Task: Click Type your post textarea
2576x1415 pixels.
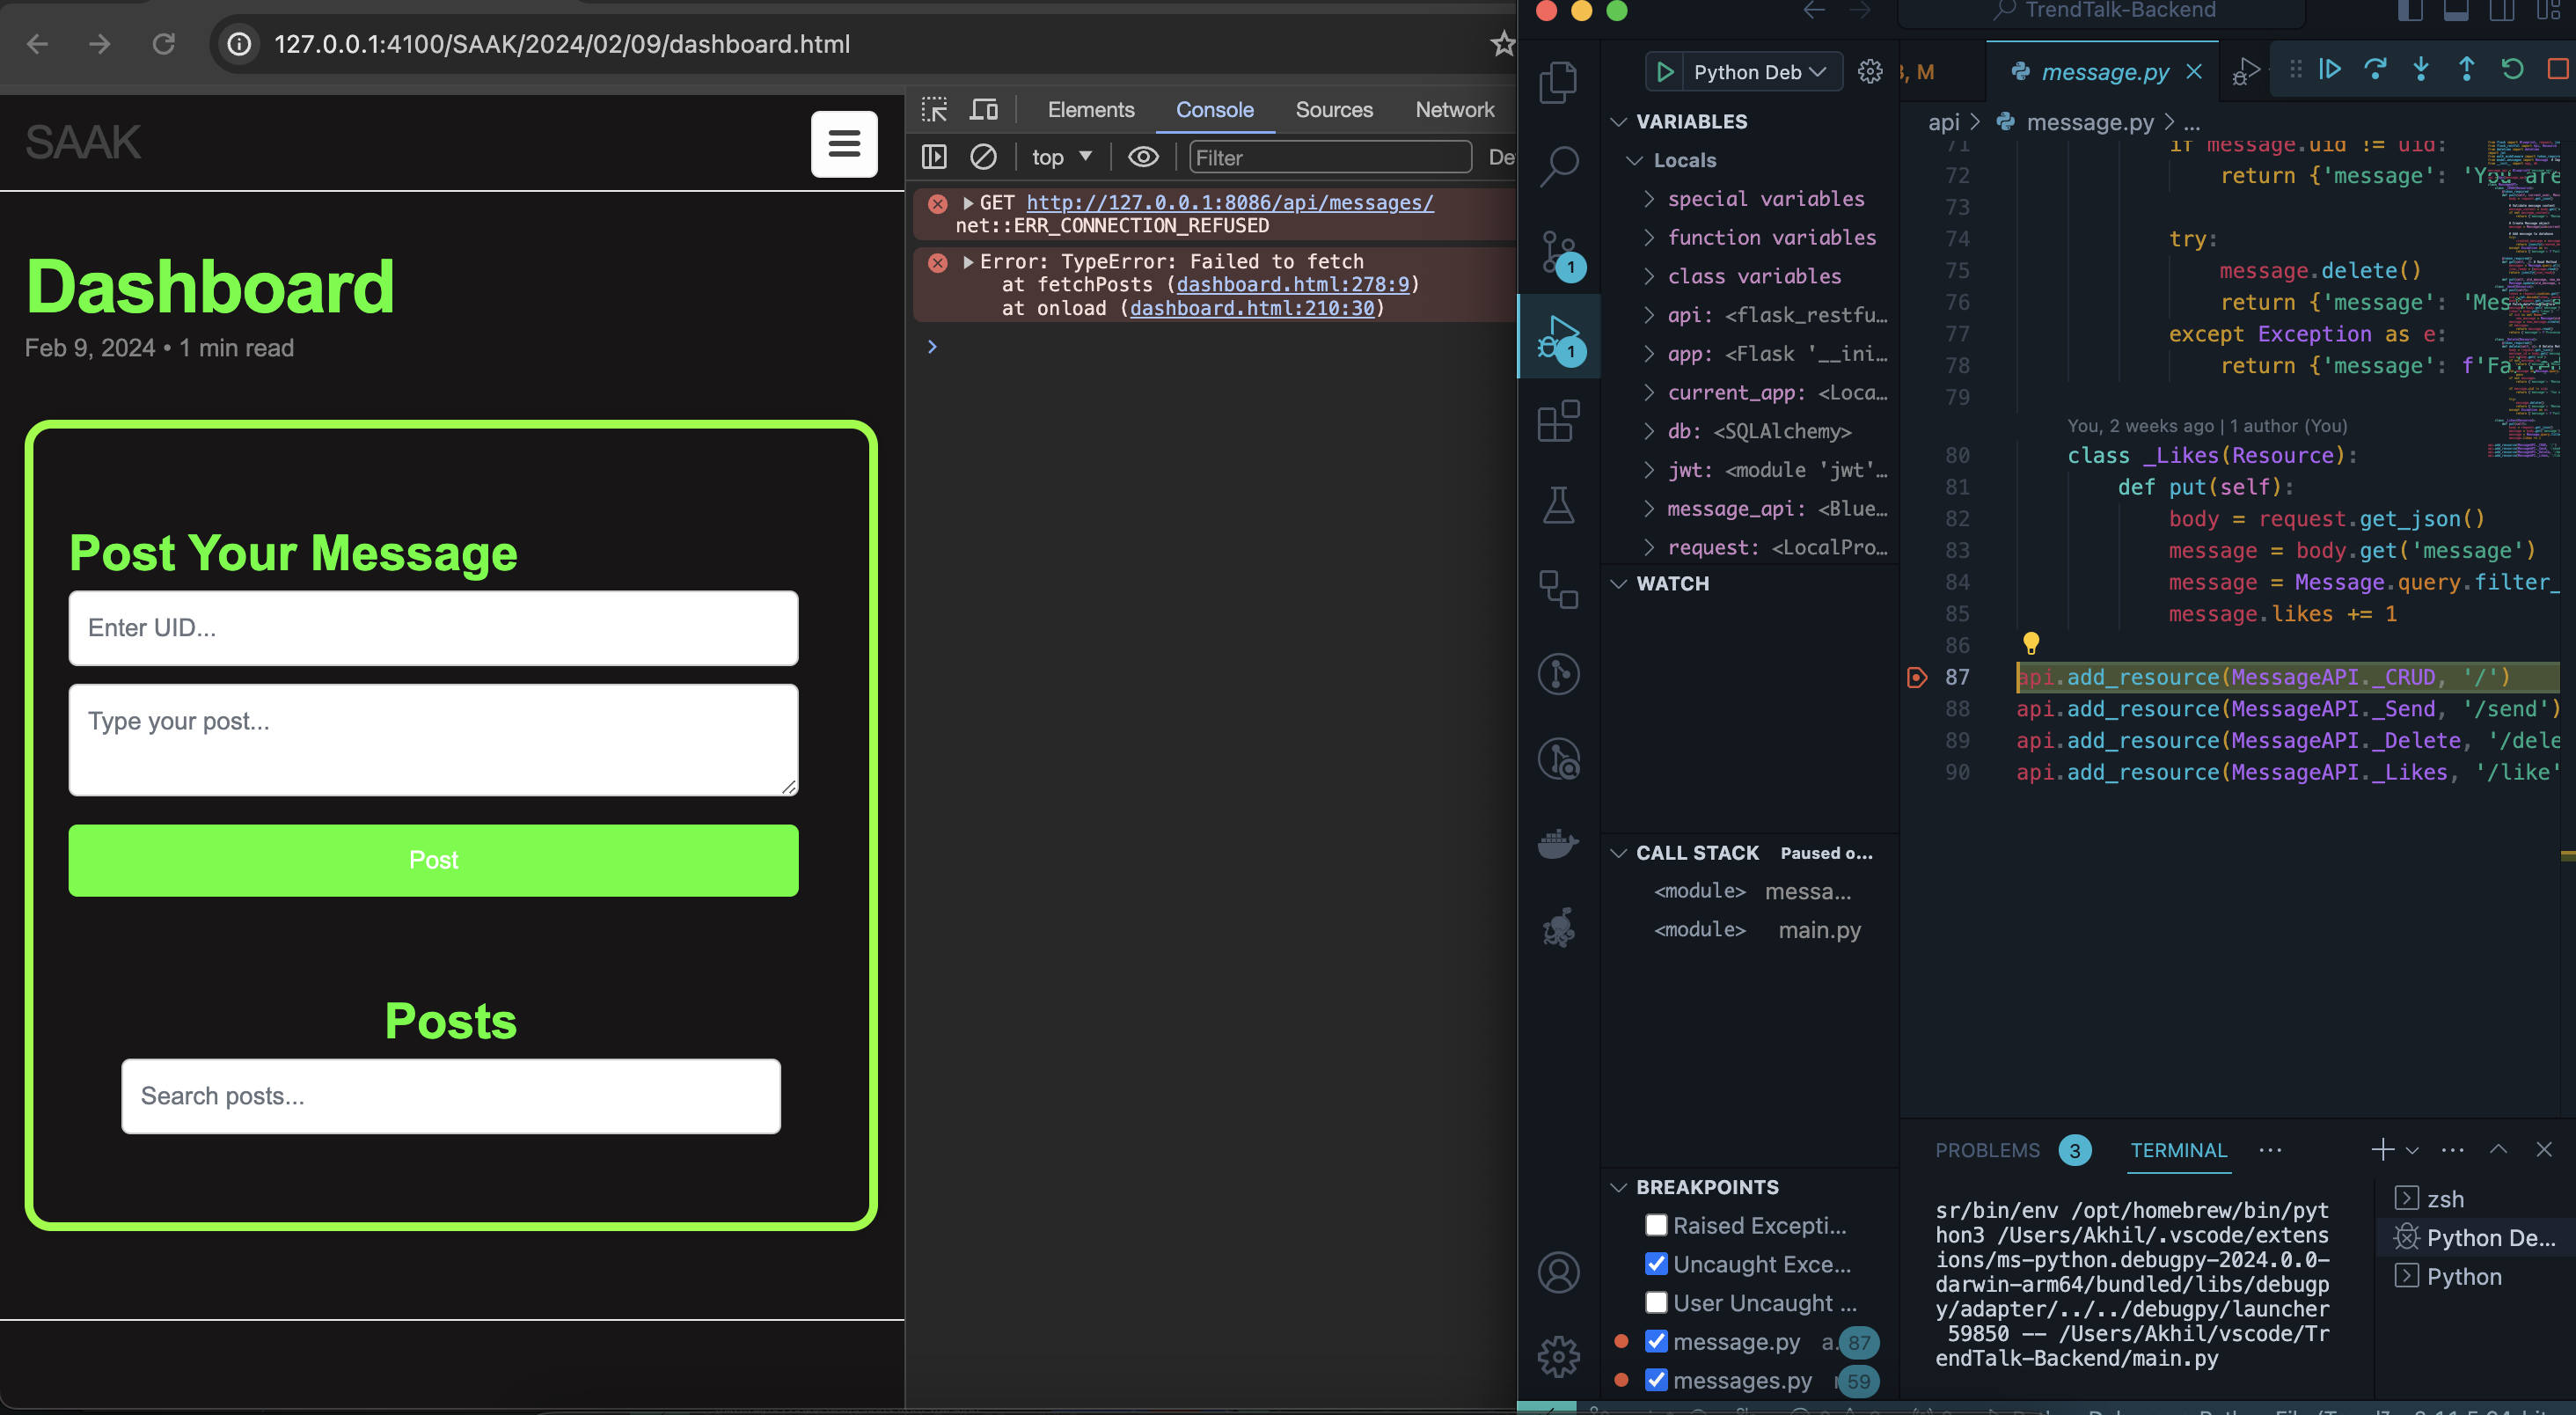Action: point(433,740)
